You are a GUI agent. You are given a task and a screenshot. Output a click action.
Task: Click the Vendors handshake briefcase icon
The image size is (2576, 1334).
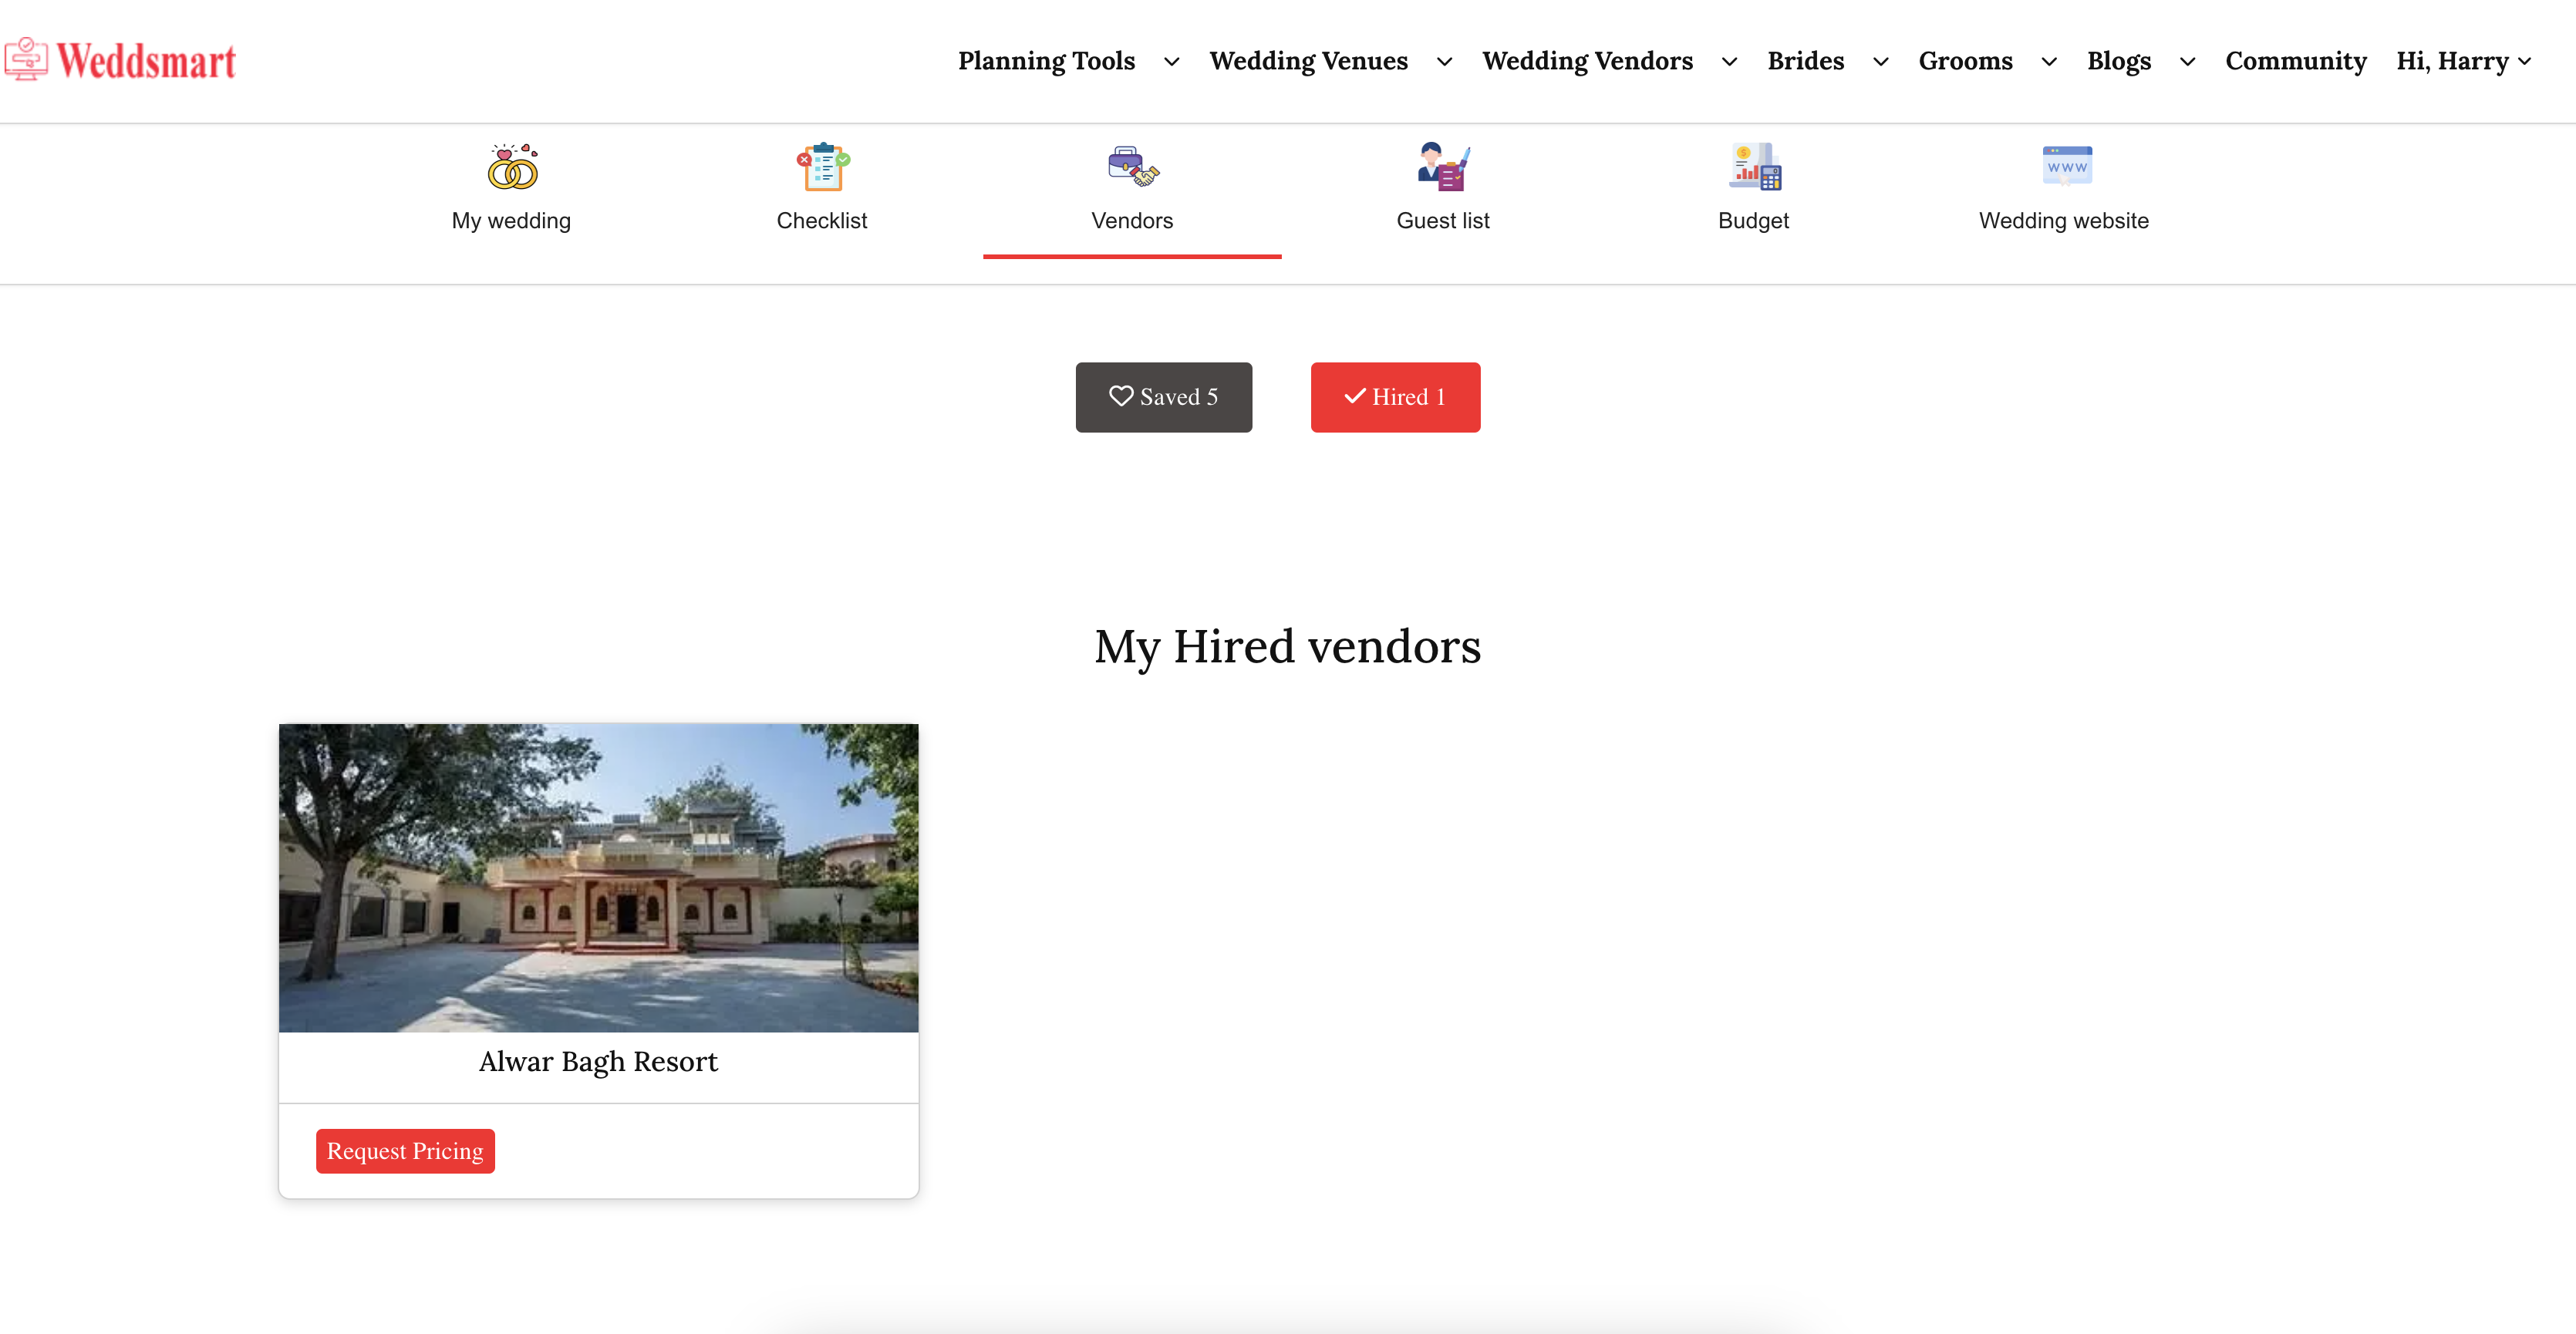click(1132, 167)
